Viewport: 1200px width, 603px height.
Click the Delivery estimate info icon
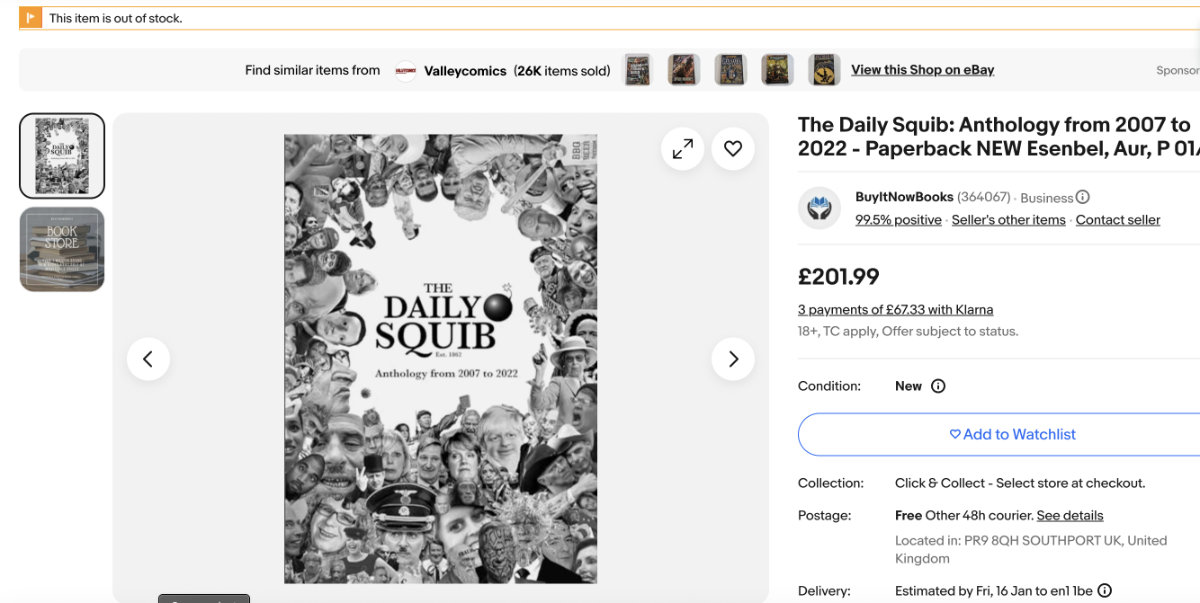click(1105, 591)
